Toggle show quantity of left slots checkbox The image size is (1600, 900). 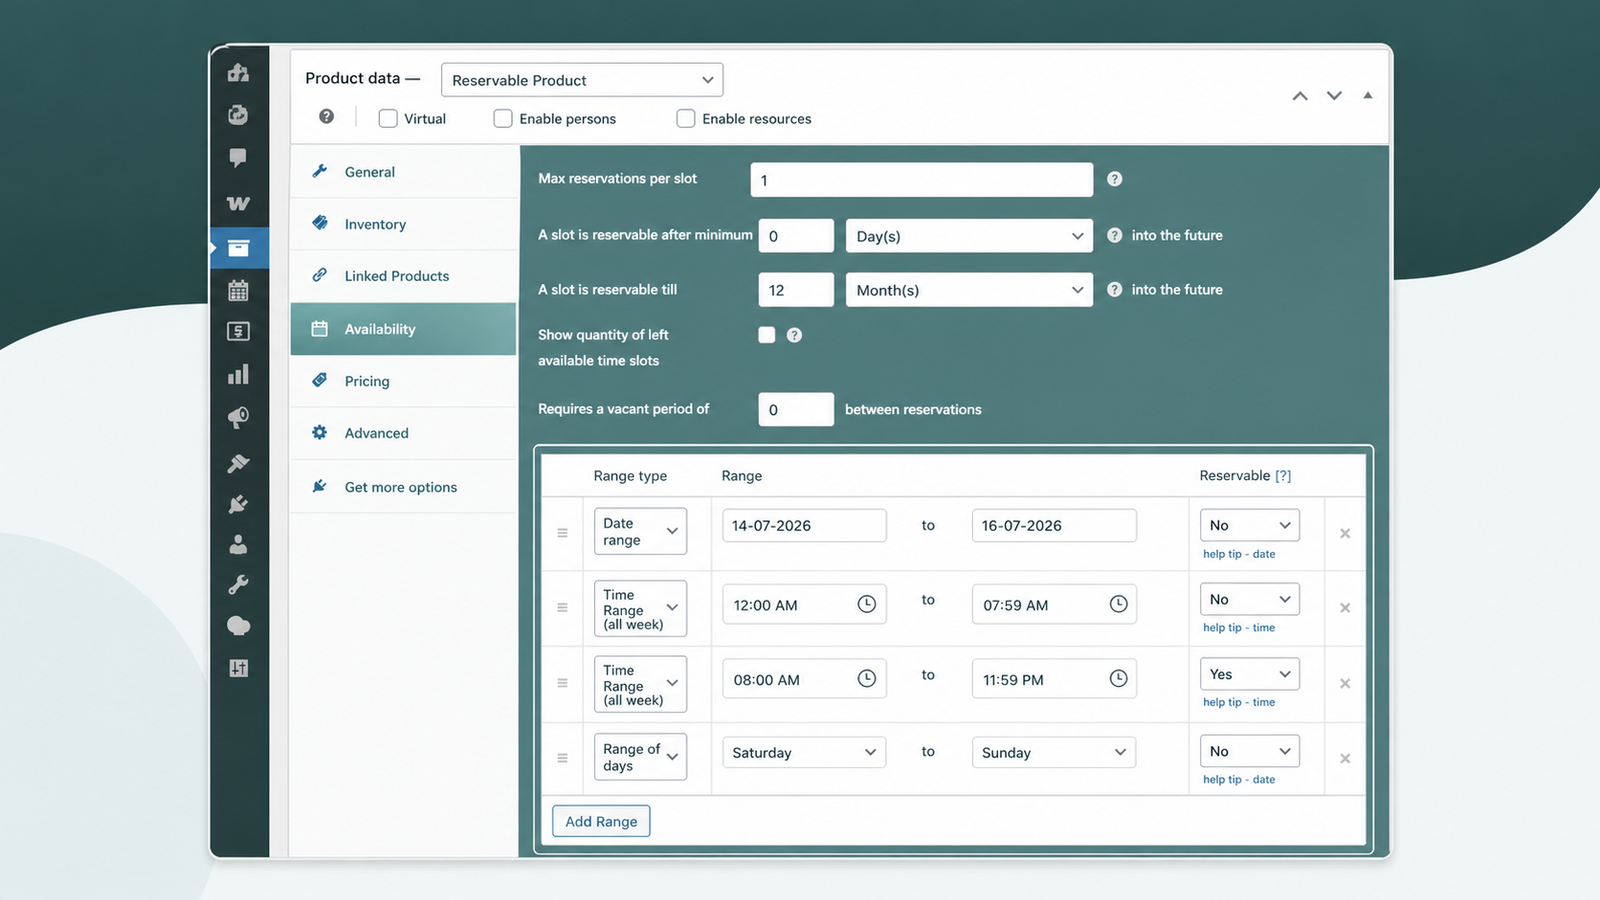point(767,335)
